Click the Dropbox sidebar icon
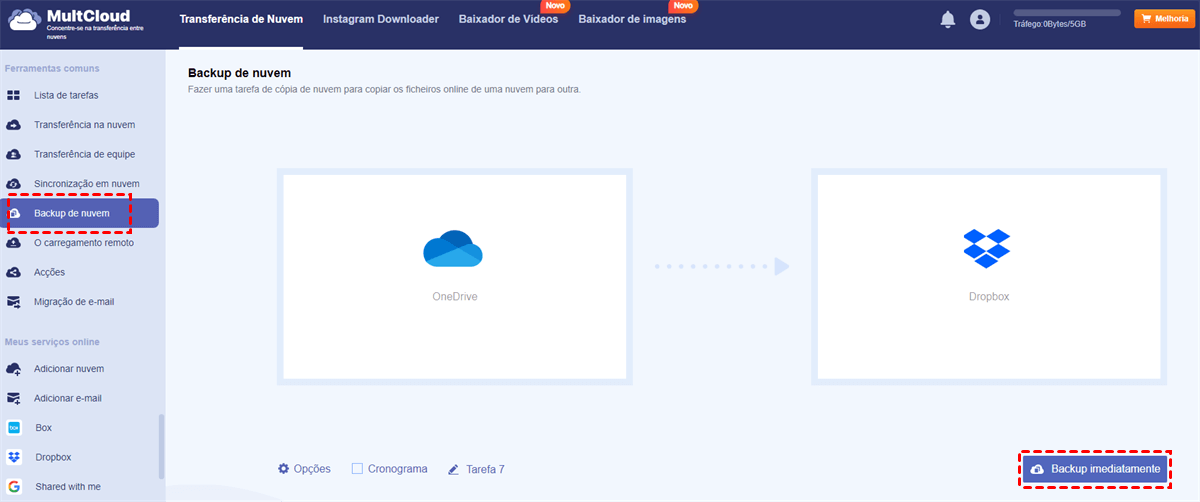 14,457
